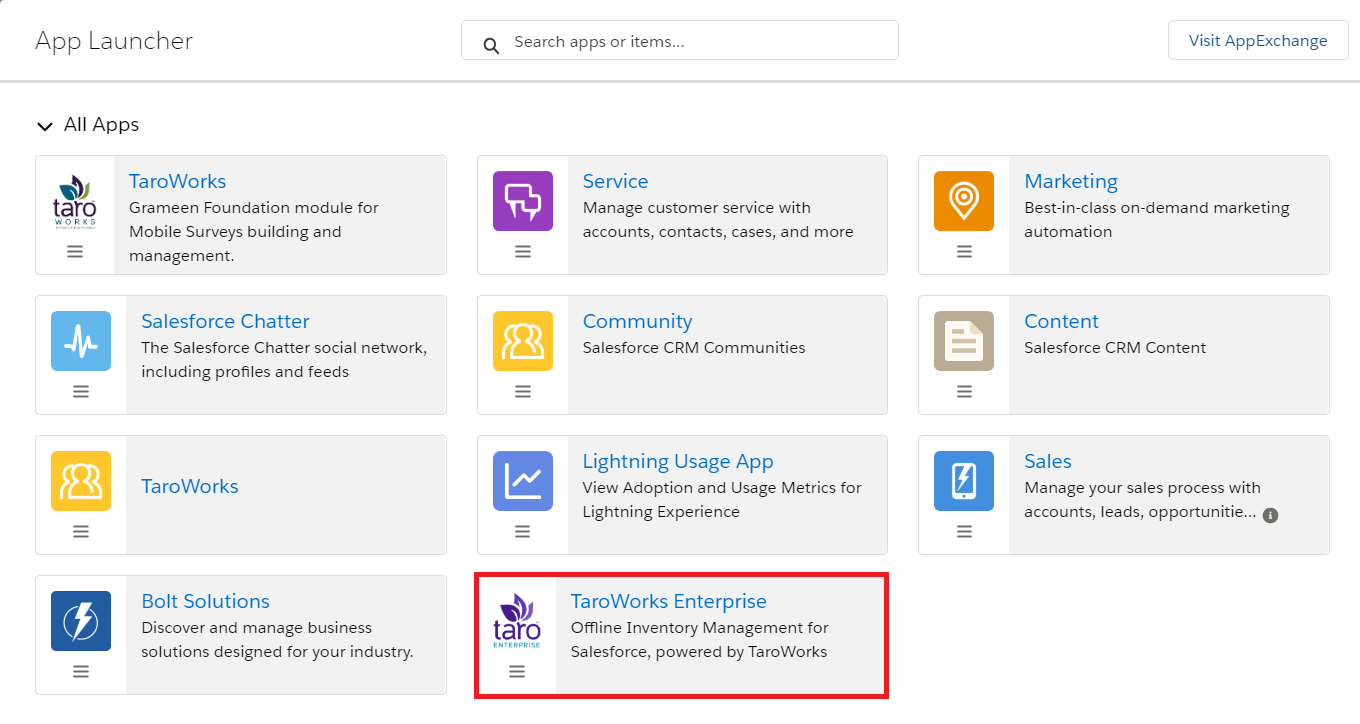Click the drag handle on the Service tile
1360x724 pixels.
click(523, 252)
